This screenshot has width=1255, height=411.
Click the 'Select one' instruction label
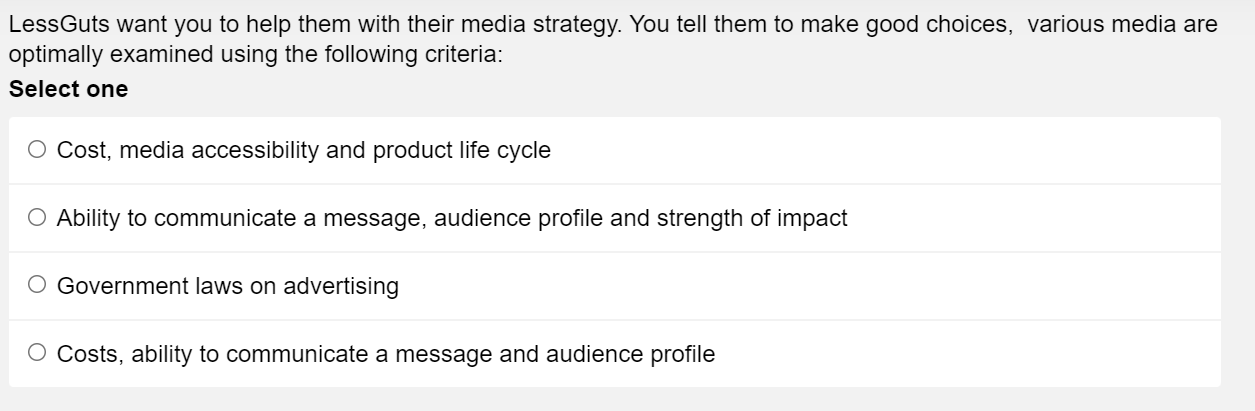[x=68, y=89]
